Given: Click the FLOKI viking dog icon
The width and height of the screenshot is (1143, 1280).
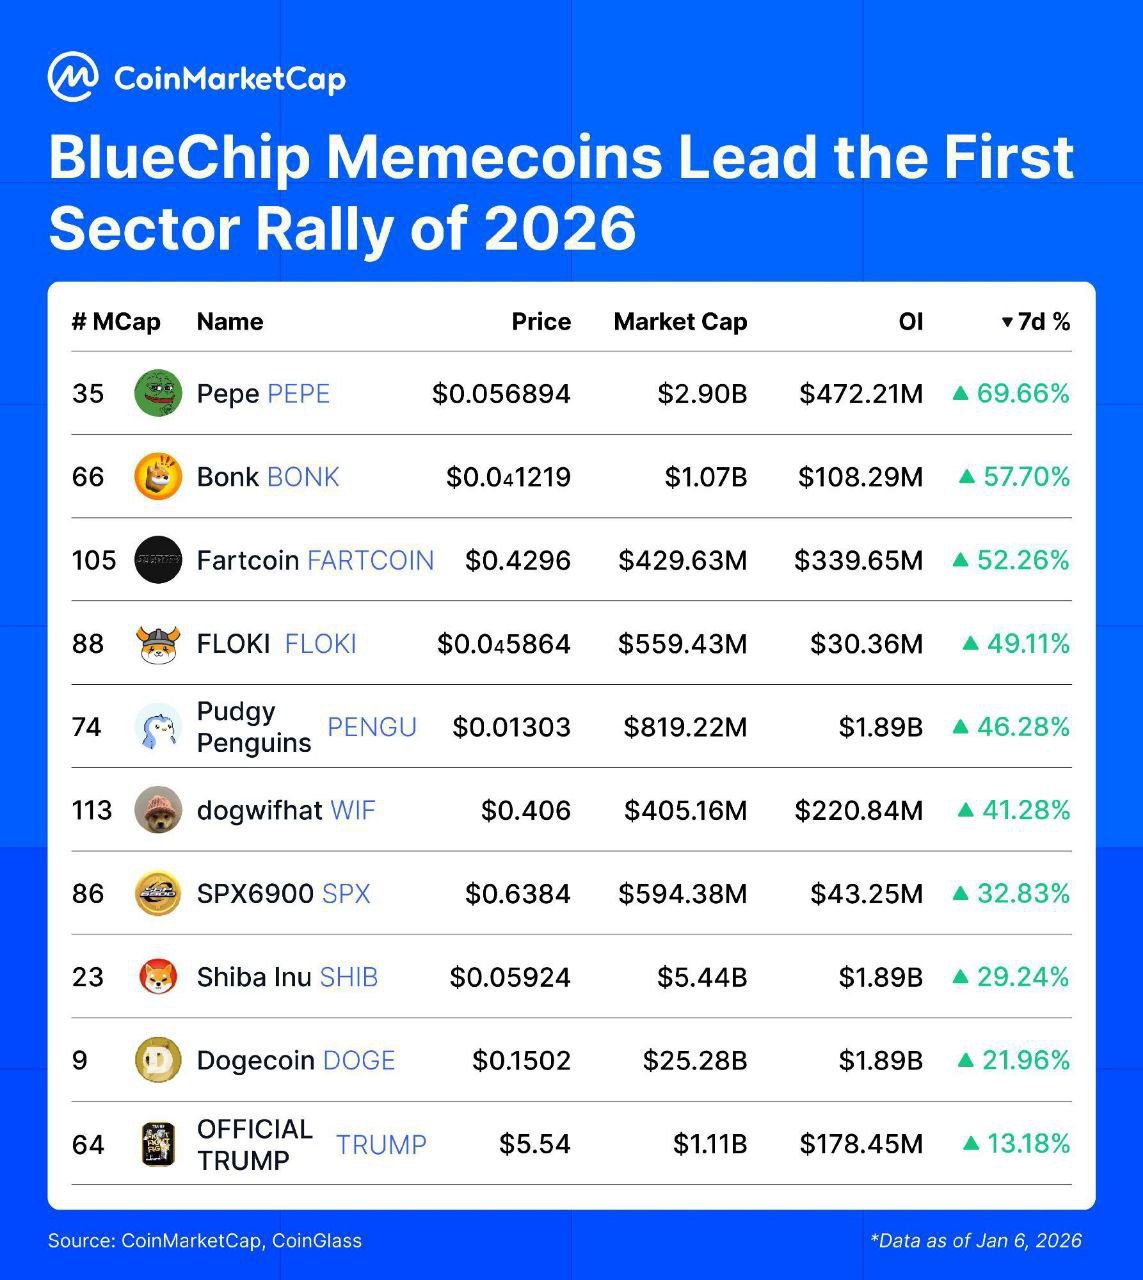Looking at the screenshot, I should click(158, 643).
